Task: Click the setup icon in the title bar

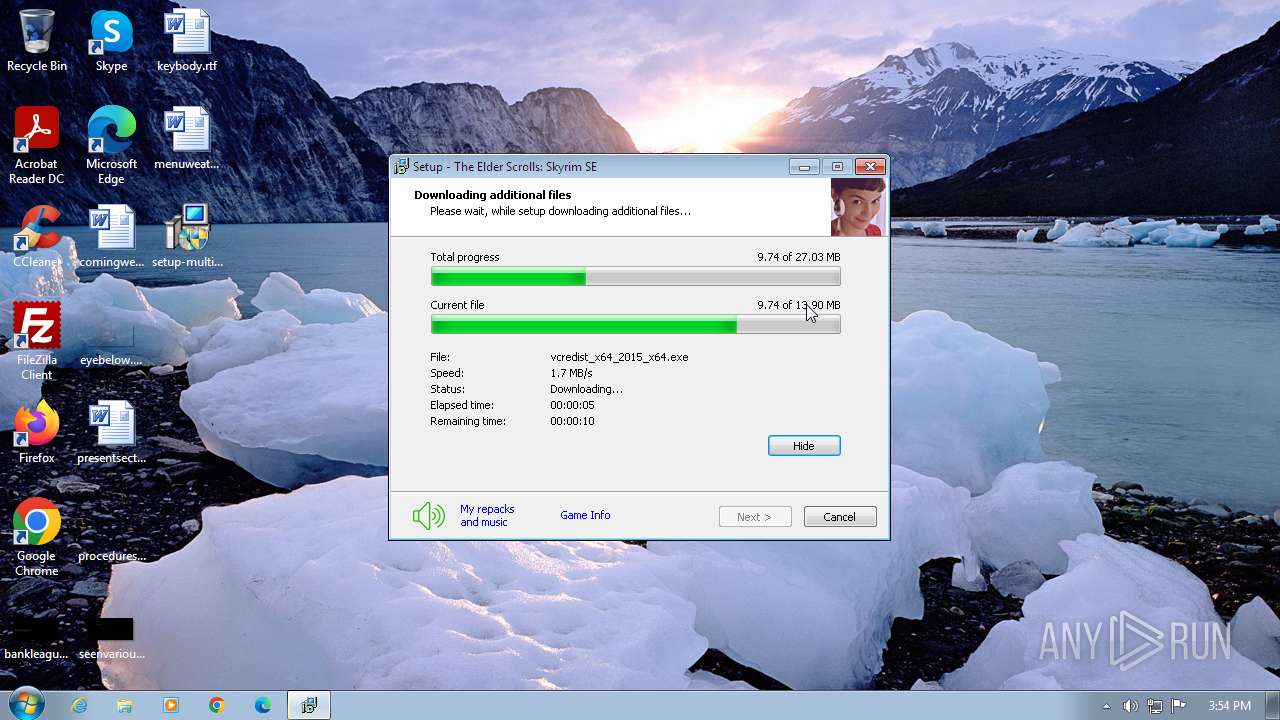Action: (x=401, y=167)
